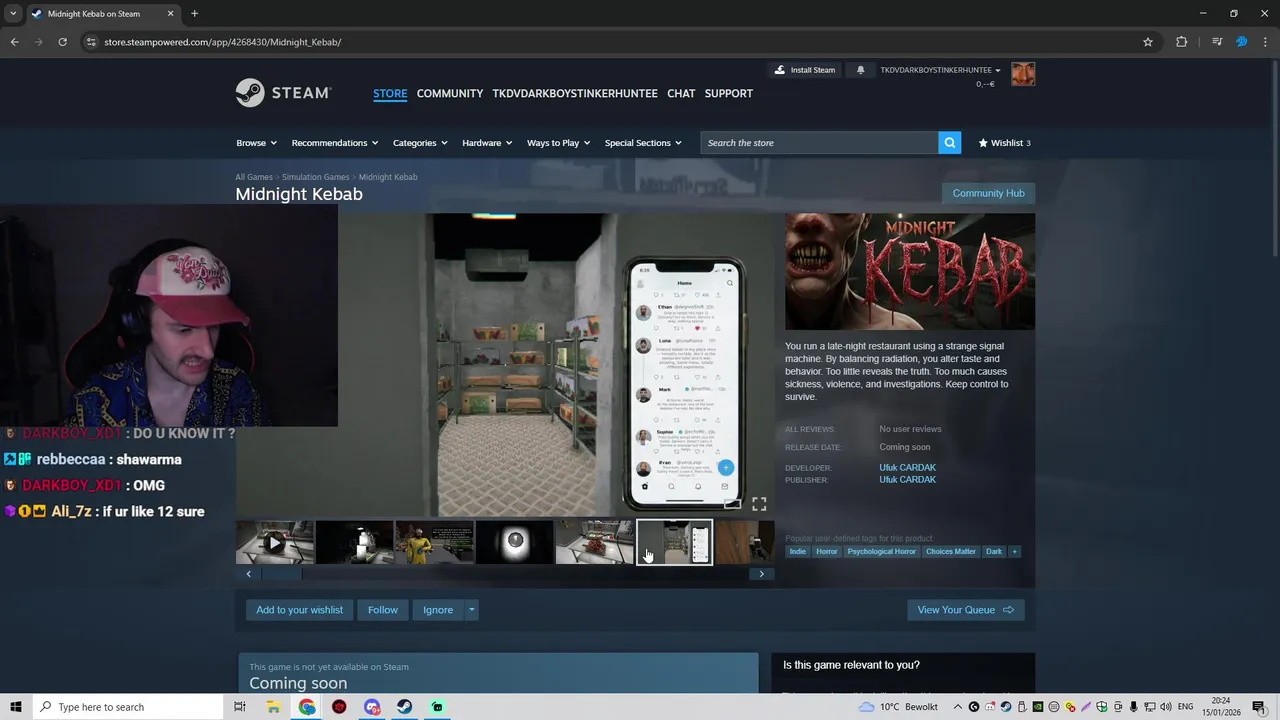Open the TKDVDARKBOYSTINKERHUNTEE profile menu

click(575, 93)
